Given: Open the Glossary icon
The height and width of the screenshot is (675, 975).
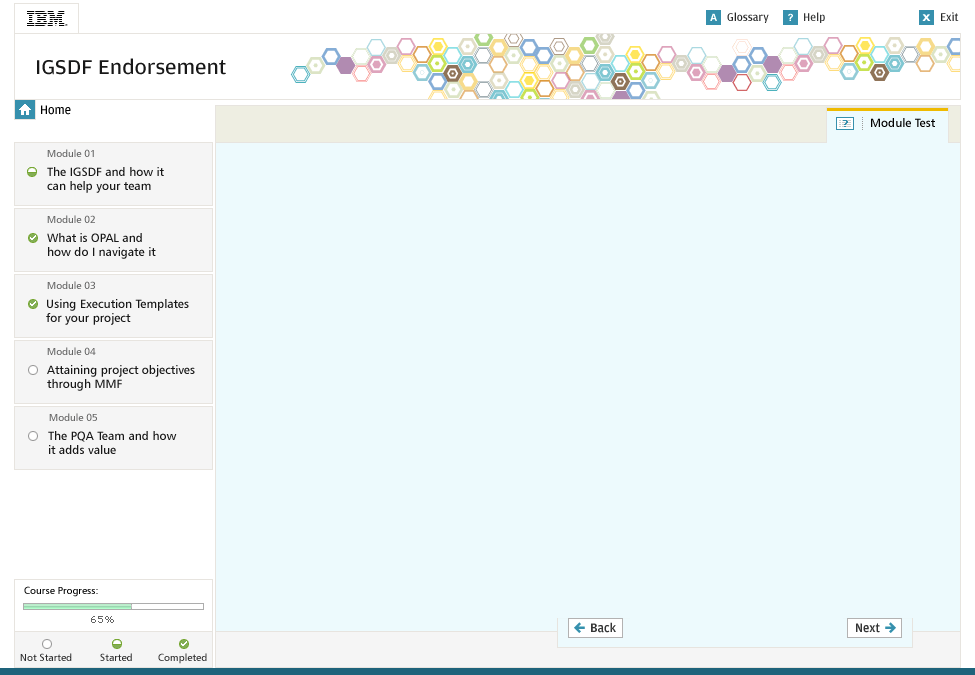Looking at the screenshot, I should coord(713,17).
